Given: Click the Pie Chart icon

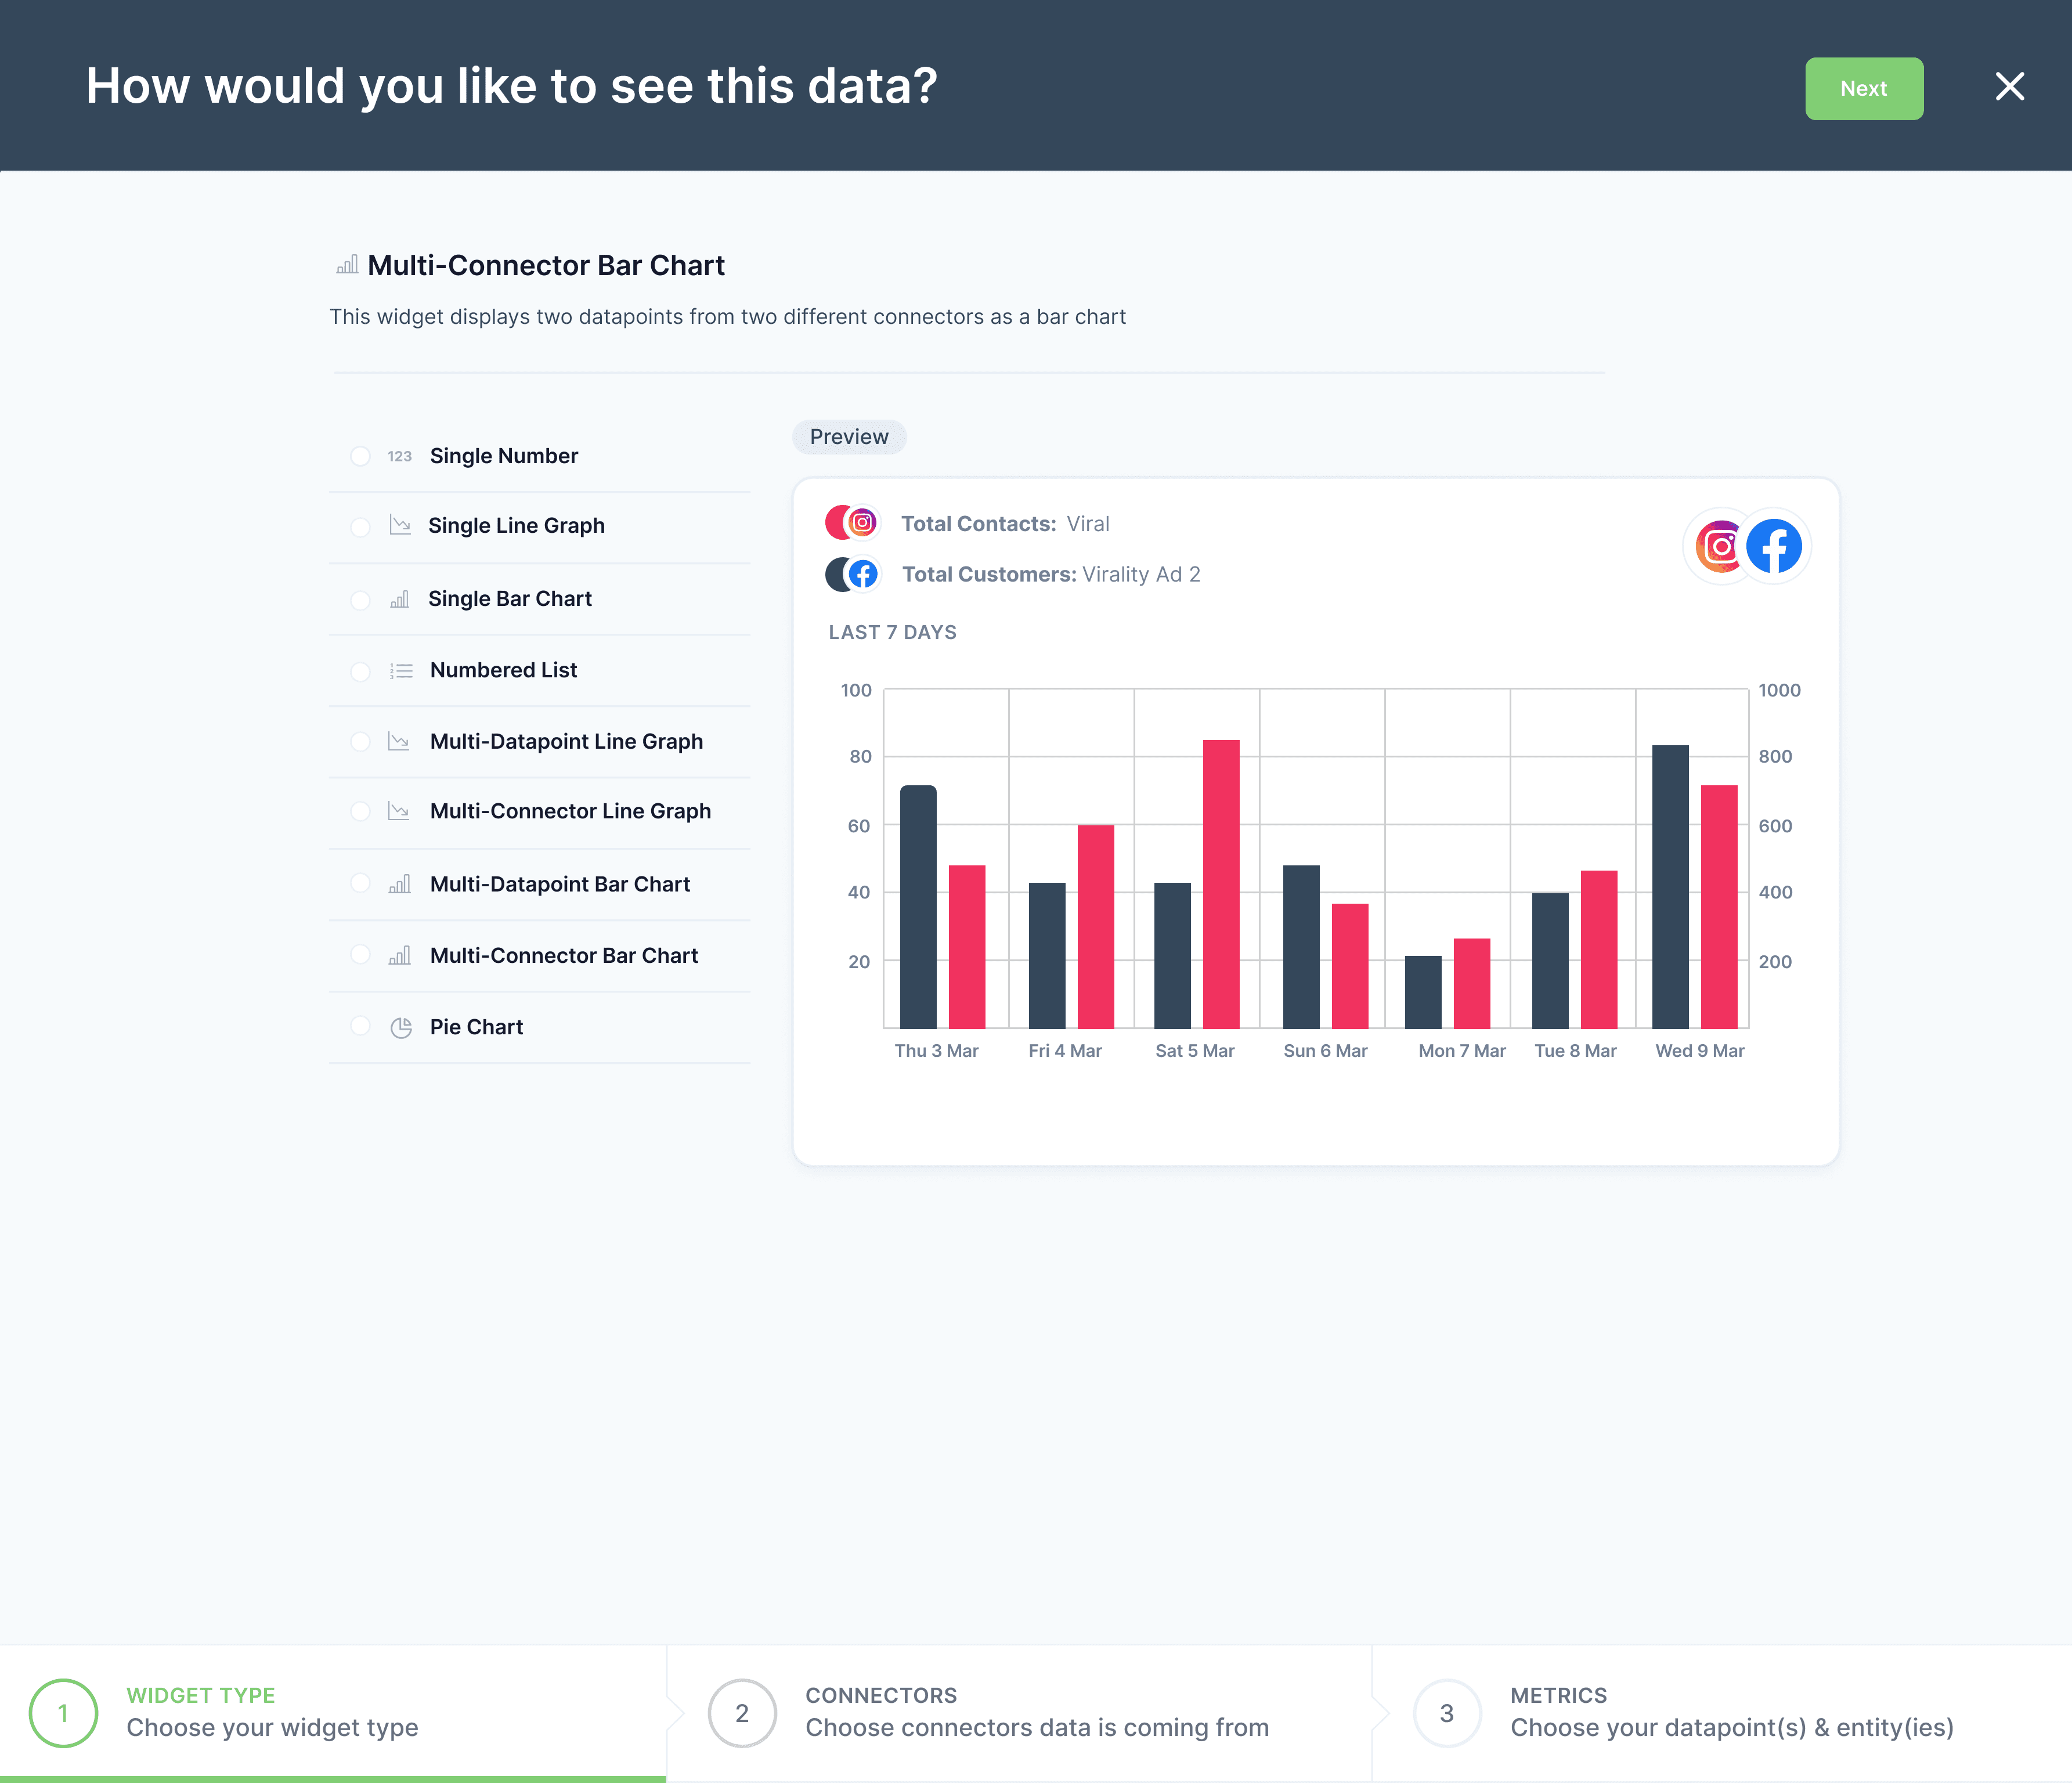Looking at the screenshot, I should point(401,1027).
